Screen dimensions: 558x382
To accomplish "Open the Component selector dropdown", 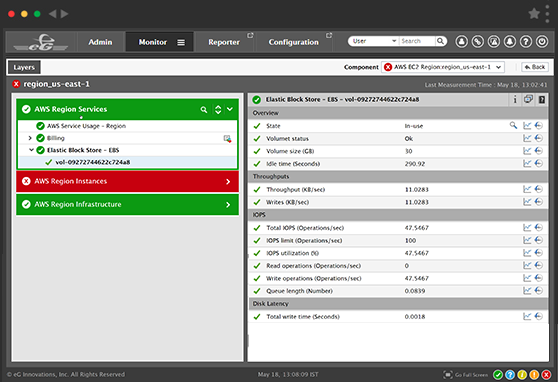I will pos(443,67).
